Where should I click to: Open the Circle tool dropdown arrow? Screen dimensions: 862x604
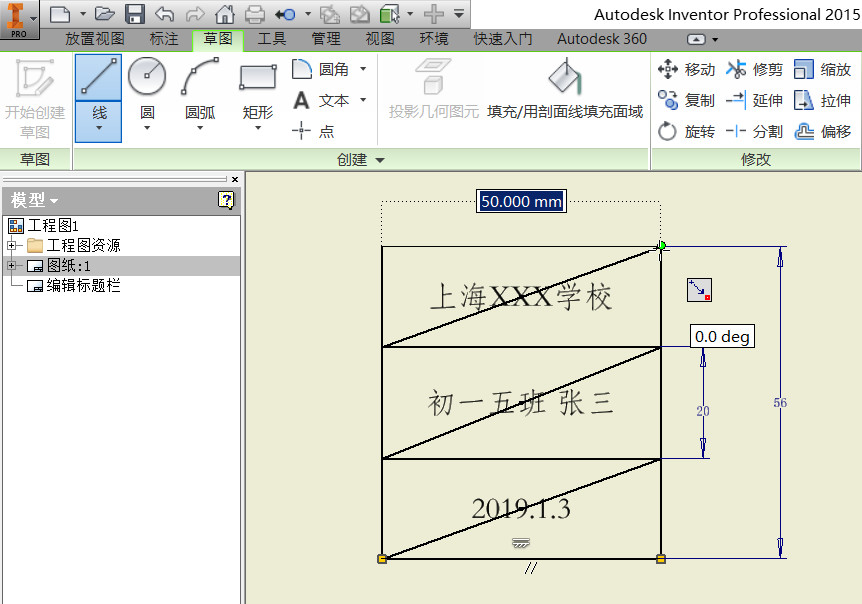pyautogui.click(x=147, y=128)
